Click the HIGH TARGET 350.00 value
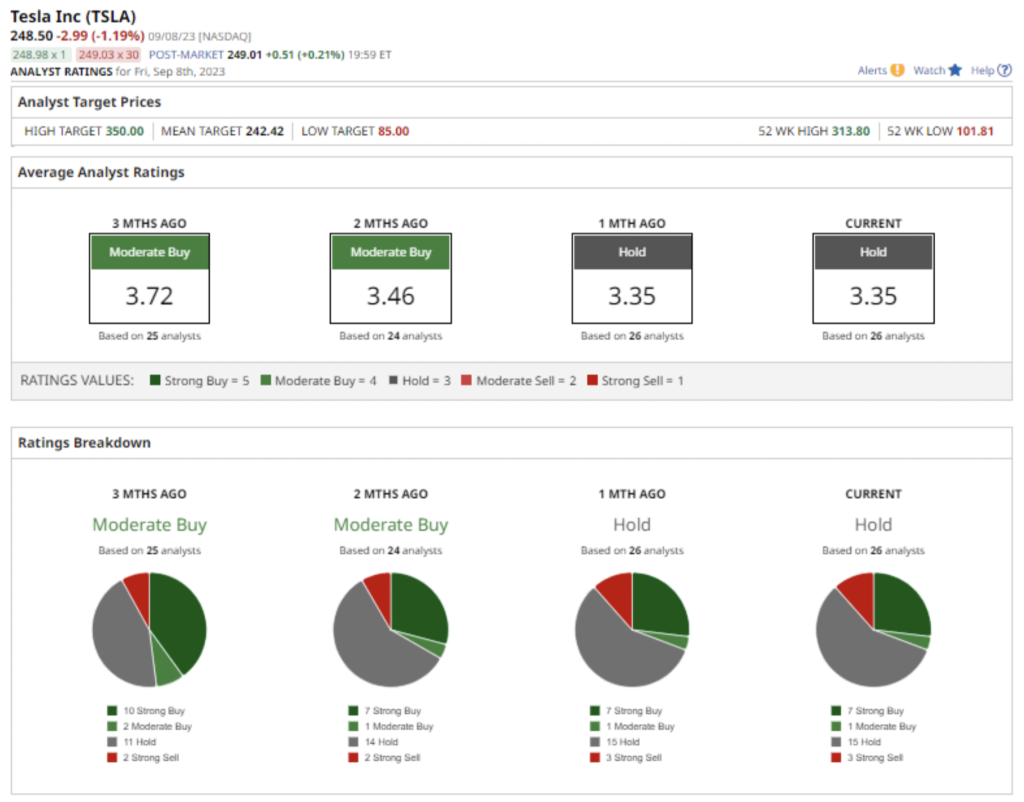 [x=125, y=131]
